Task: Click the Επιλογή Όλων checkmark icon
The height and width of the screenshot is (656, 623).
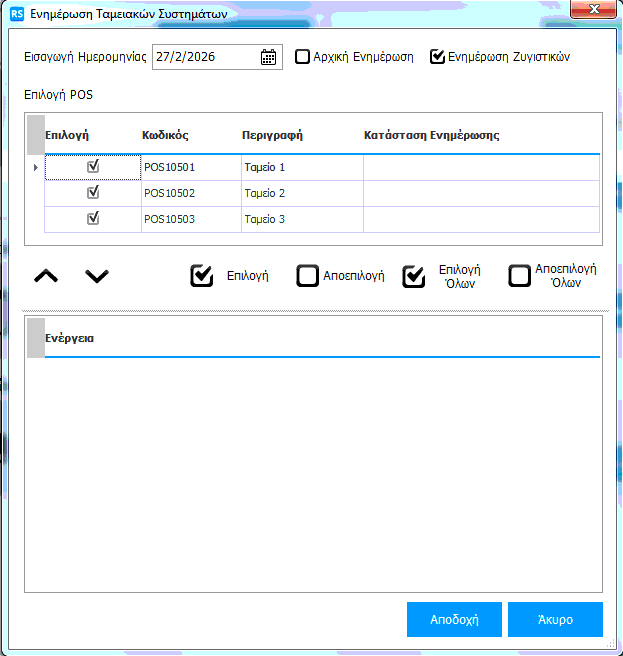Action: 414,276
